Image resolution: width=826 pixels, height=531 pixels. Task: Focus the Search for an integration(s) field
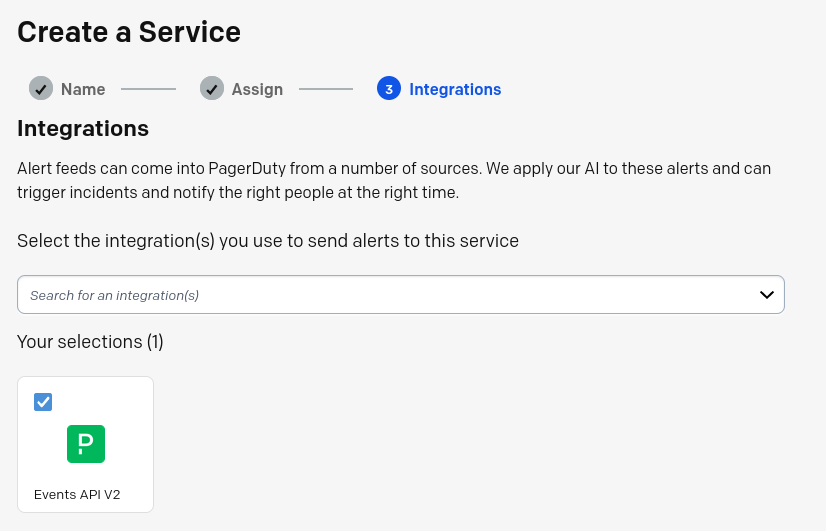(x=401, y=294)
